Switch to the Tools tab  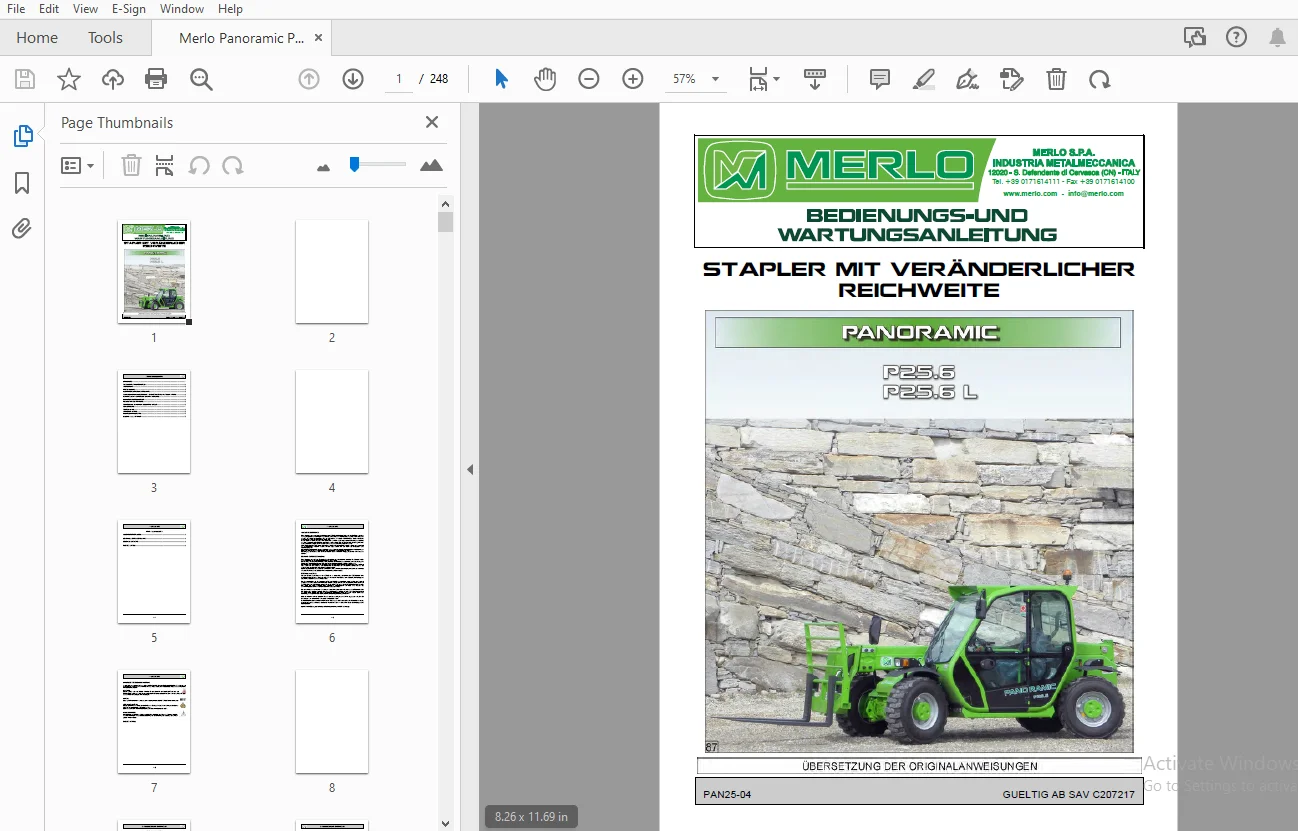point(105,38)
